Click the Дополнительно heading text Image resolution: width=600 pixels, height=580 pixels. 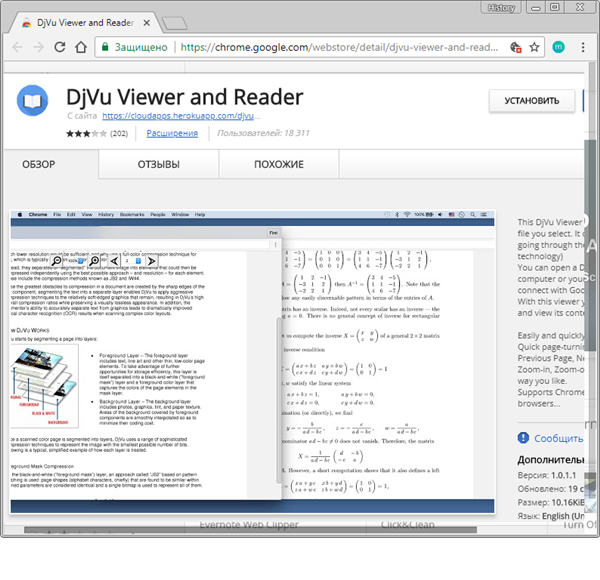coord(551,459)
